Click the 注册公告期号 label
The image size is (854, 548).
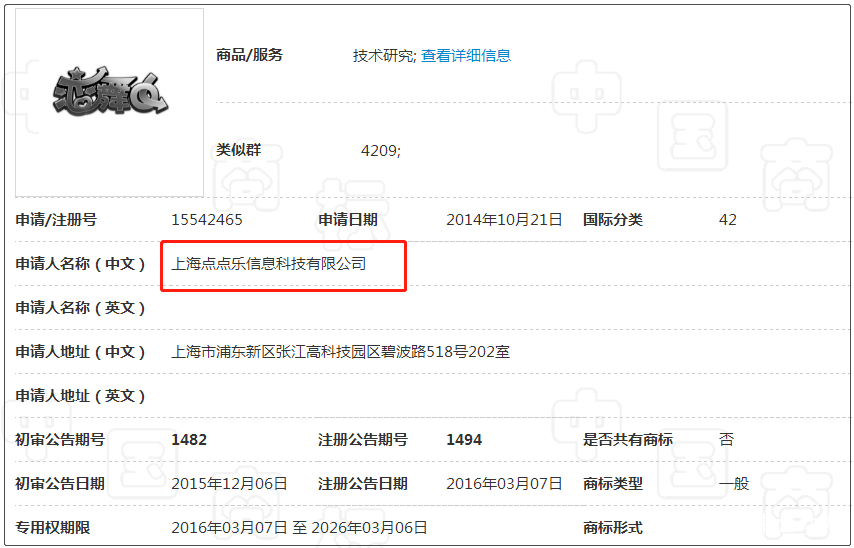click(x=363, y=440)
